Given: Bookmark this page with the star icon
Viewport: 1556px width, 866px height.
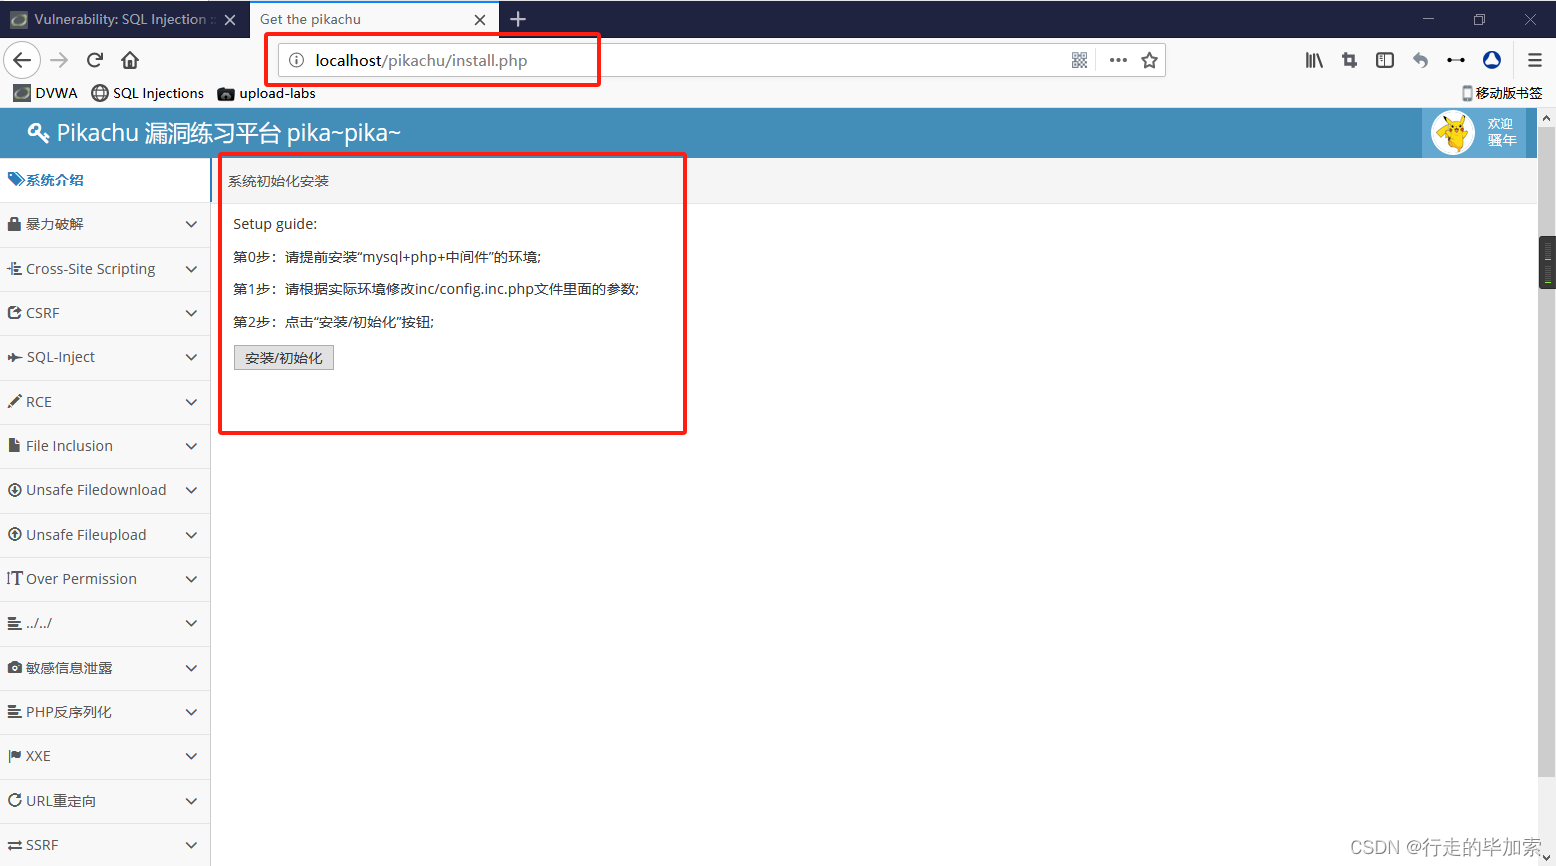Looking at the screenshot, I should point(1149,60).
